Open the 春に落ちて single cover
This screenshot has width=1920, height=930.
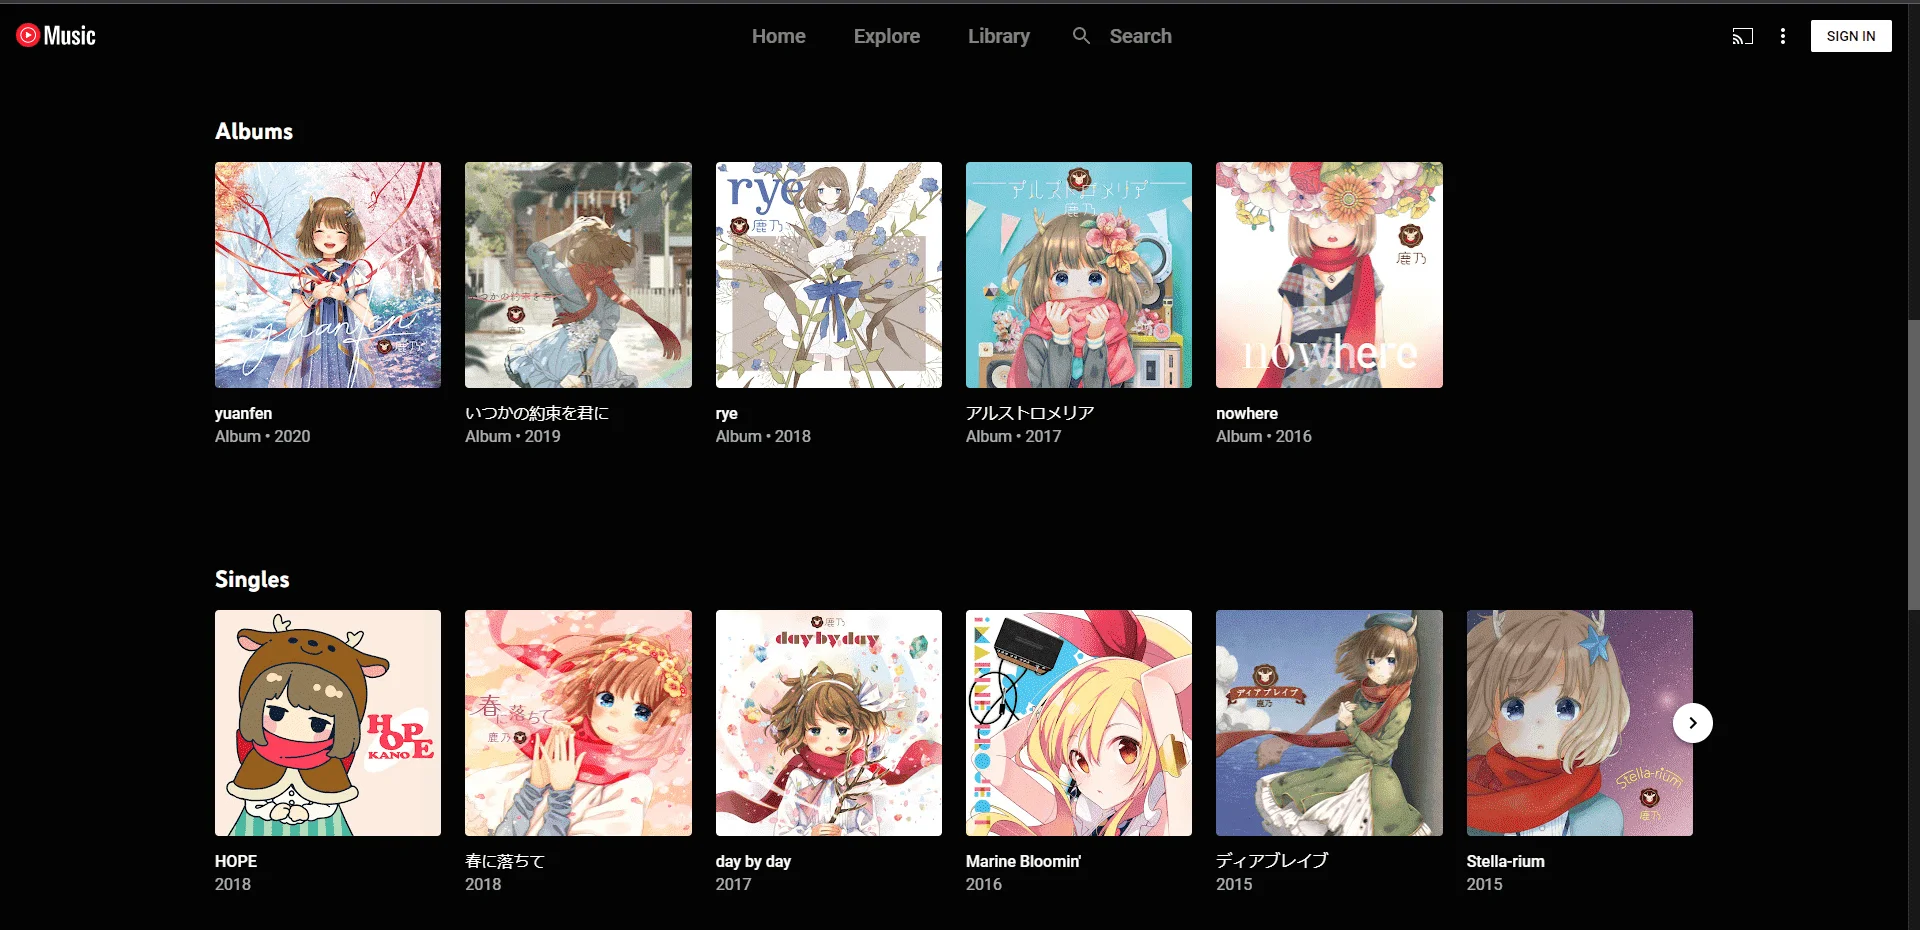click(578, 723)
